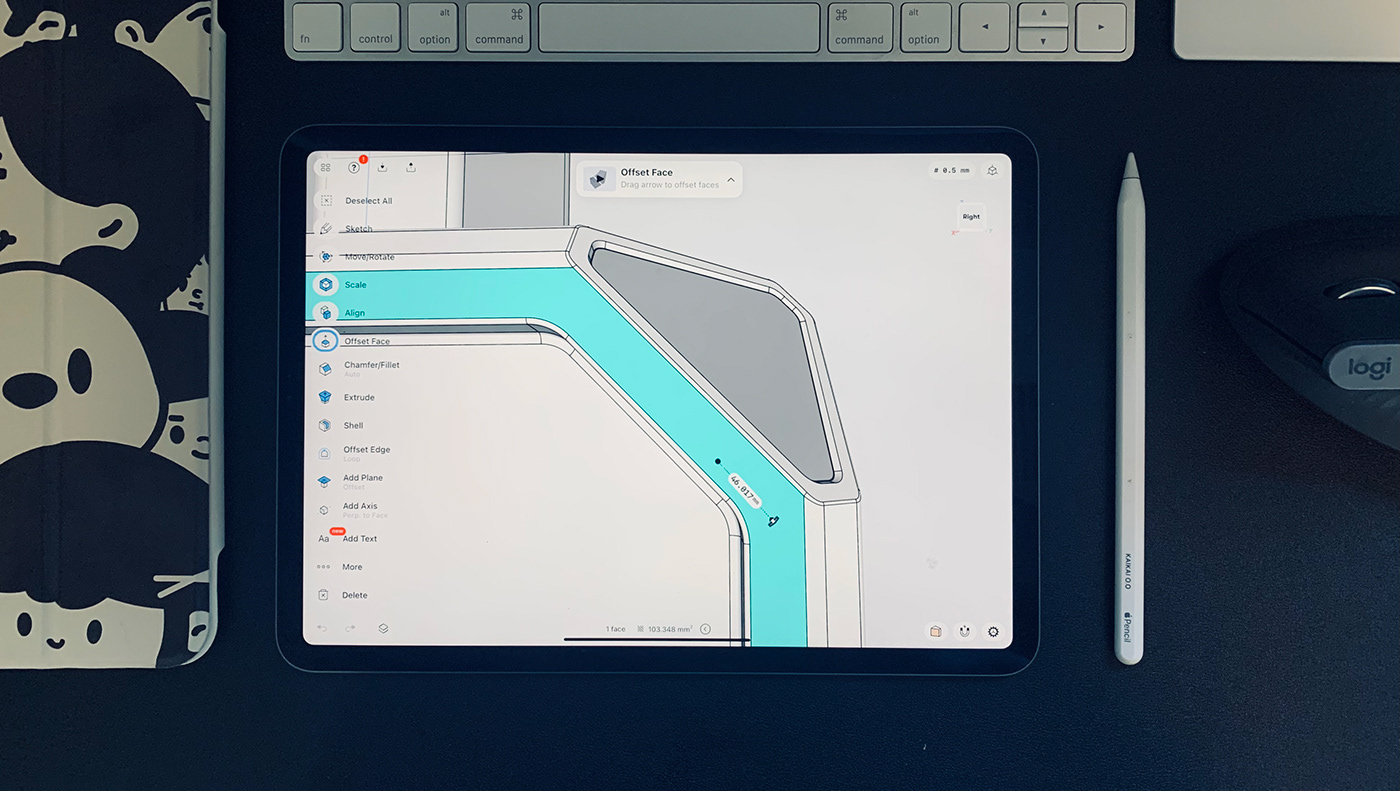1400x791 pixels.
Task: Open the tools grid menu
Action: pos(325,166)
